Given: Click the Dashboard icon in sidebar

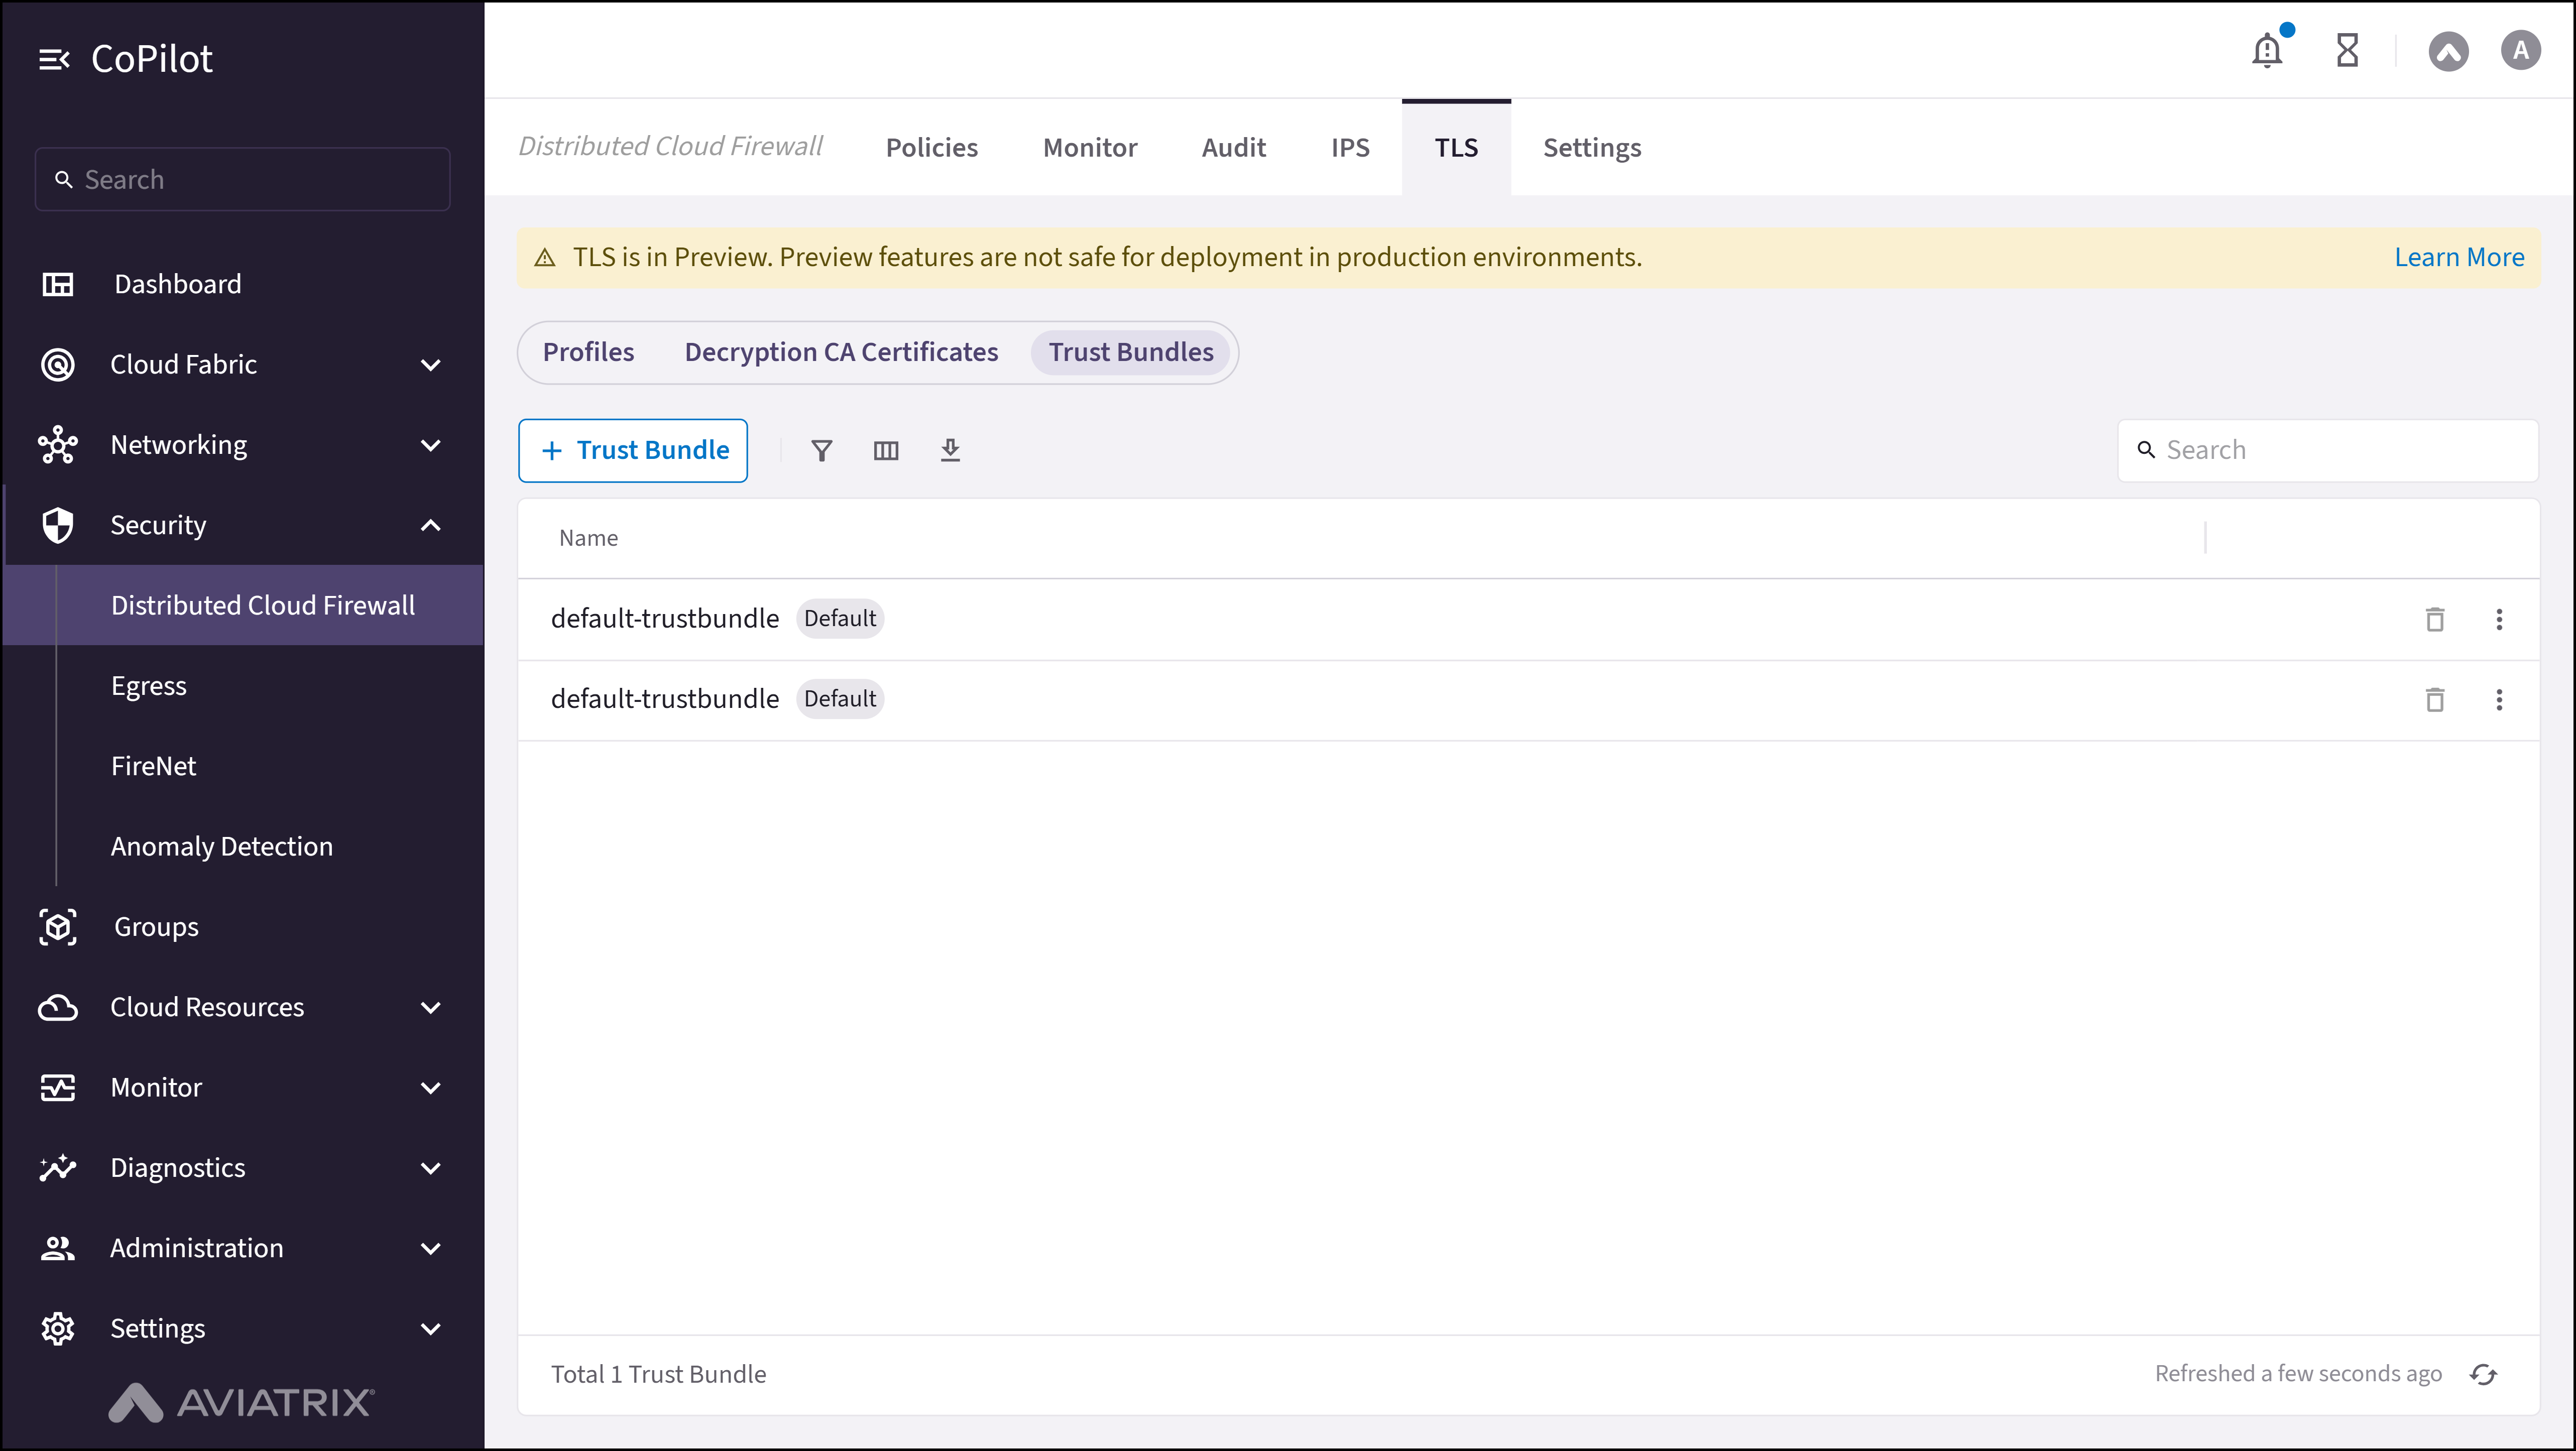Looking at the screenshot, I should 58,284.
